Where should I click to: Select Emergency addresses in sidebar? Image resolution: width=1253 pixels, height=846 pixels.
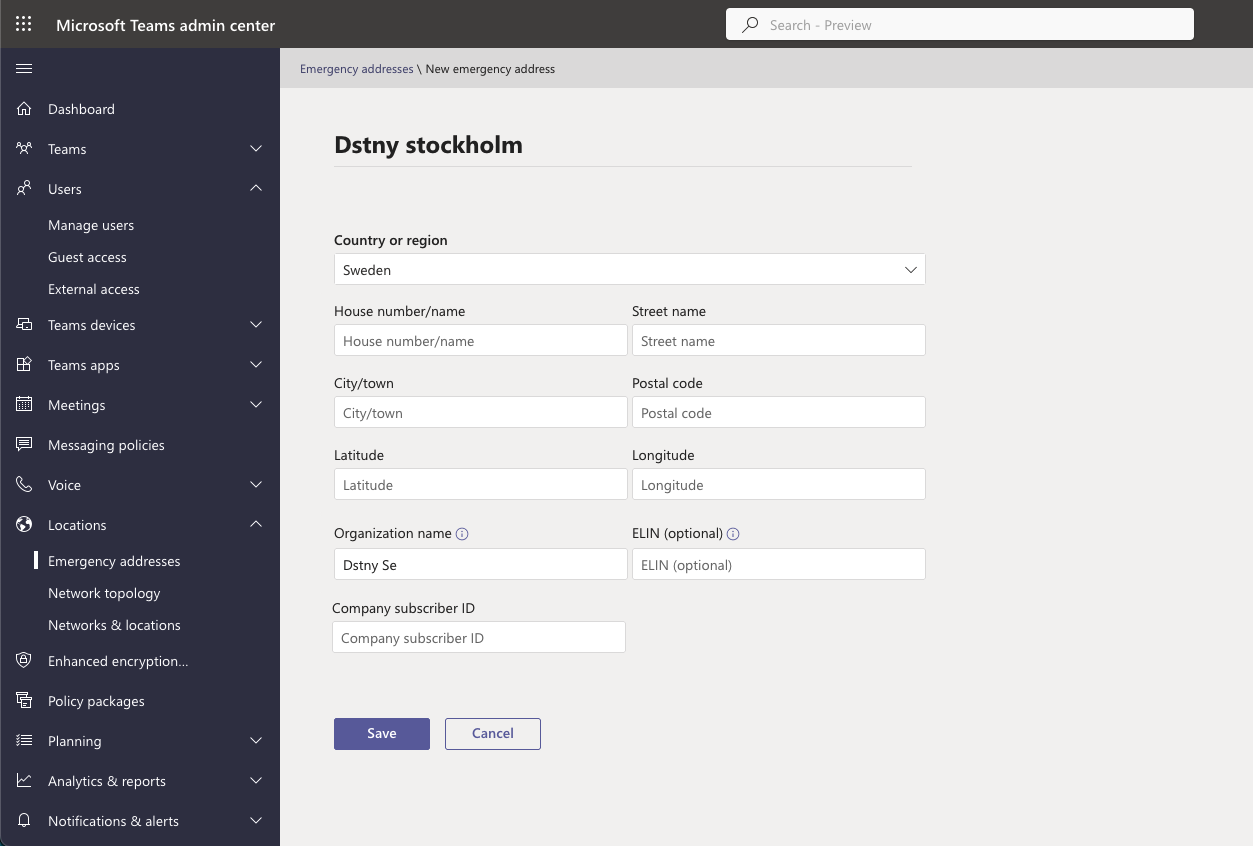coord(114,561)
